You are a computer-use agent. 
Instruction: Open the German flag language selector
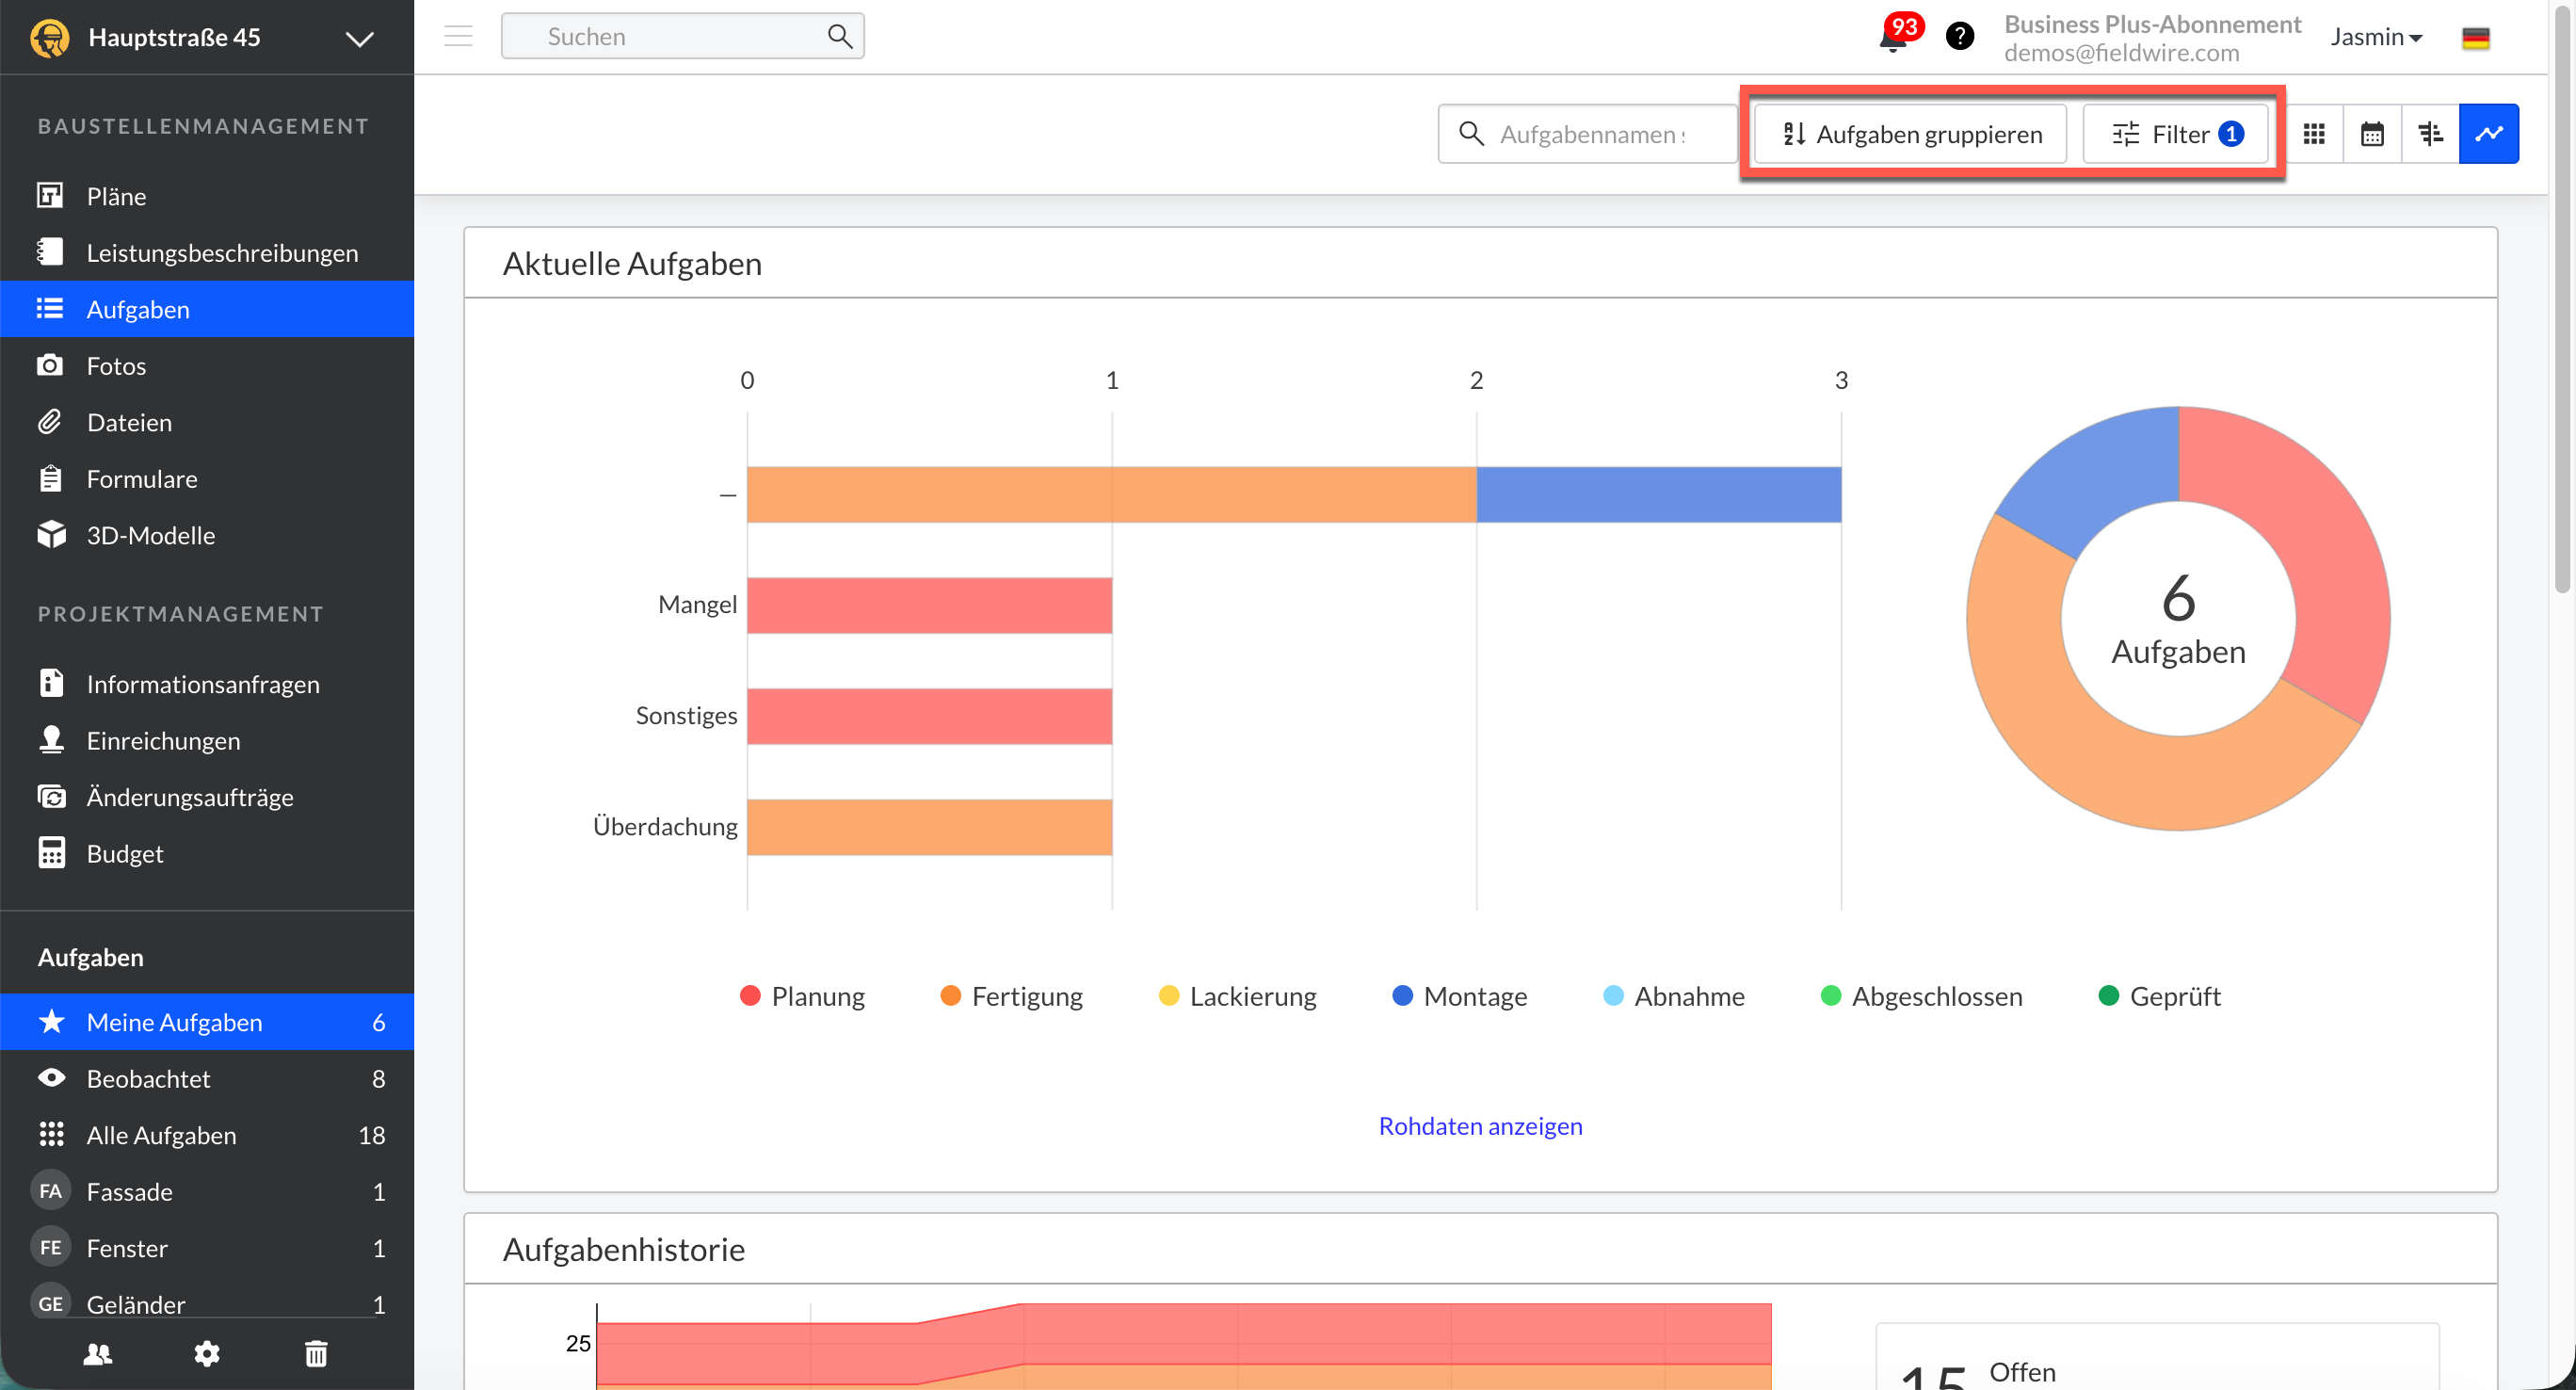2475,38
